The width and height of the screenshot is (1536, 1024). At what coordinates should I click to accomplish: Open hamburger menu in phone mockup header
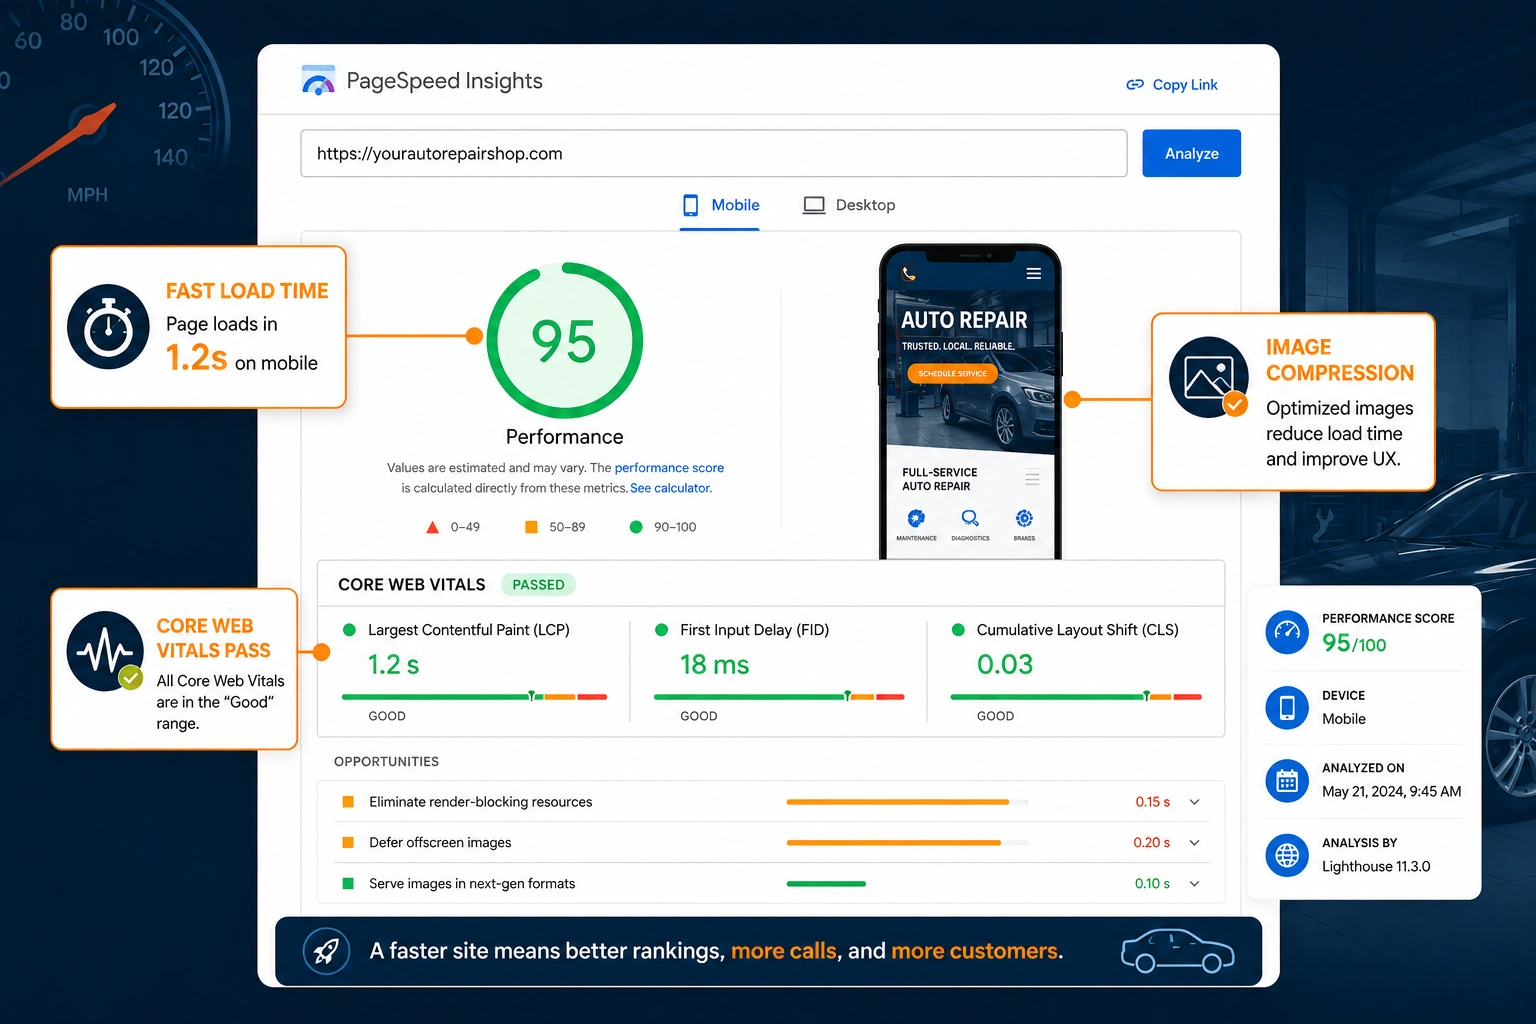point(1034,273)
